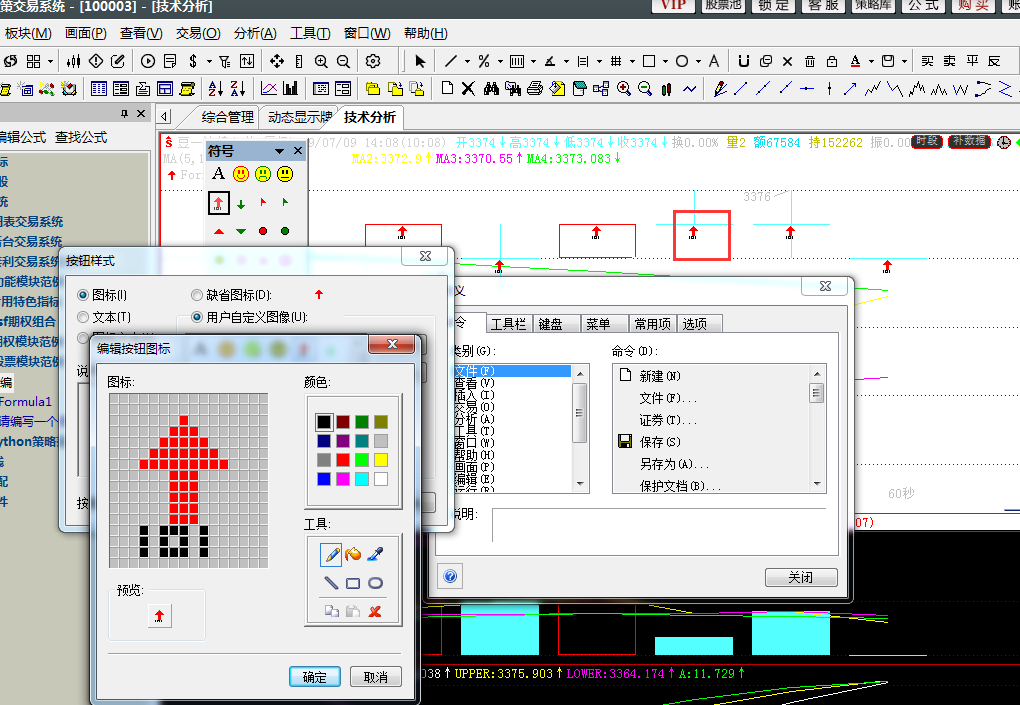Click the zoom out magnifier toolbar icon
Viewport: 1020px width, 705px height.
pos(343,61)
